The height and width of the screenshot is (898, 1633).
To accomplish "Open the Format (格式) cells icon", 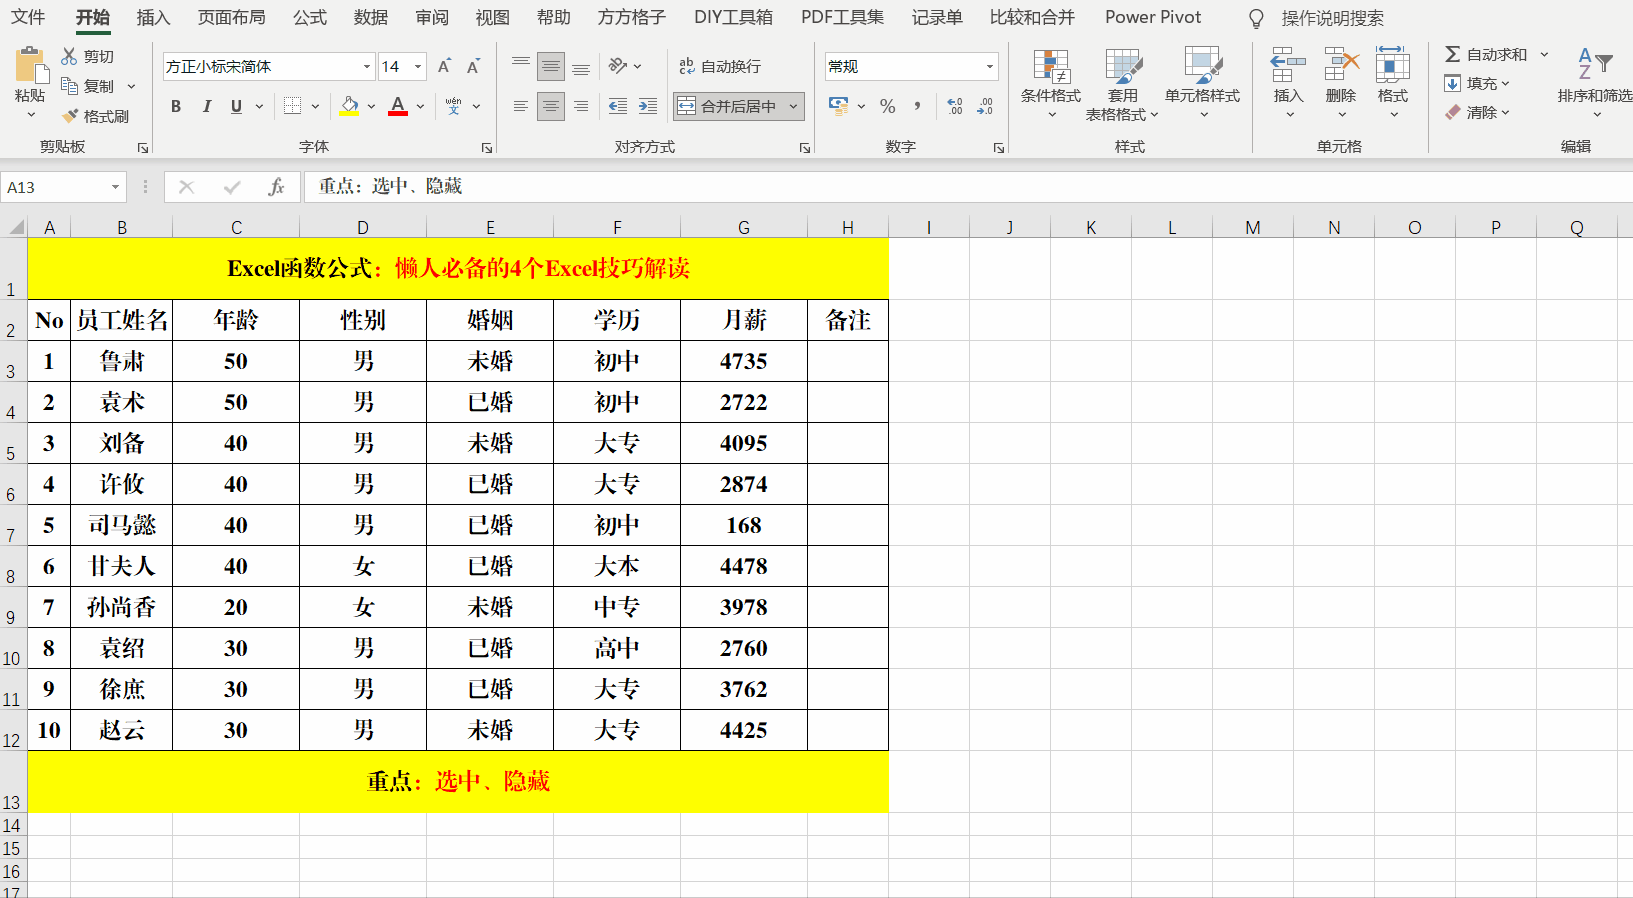I will [x=1393, y=65].
